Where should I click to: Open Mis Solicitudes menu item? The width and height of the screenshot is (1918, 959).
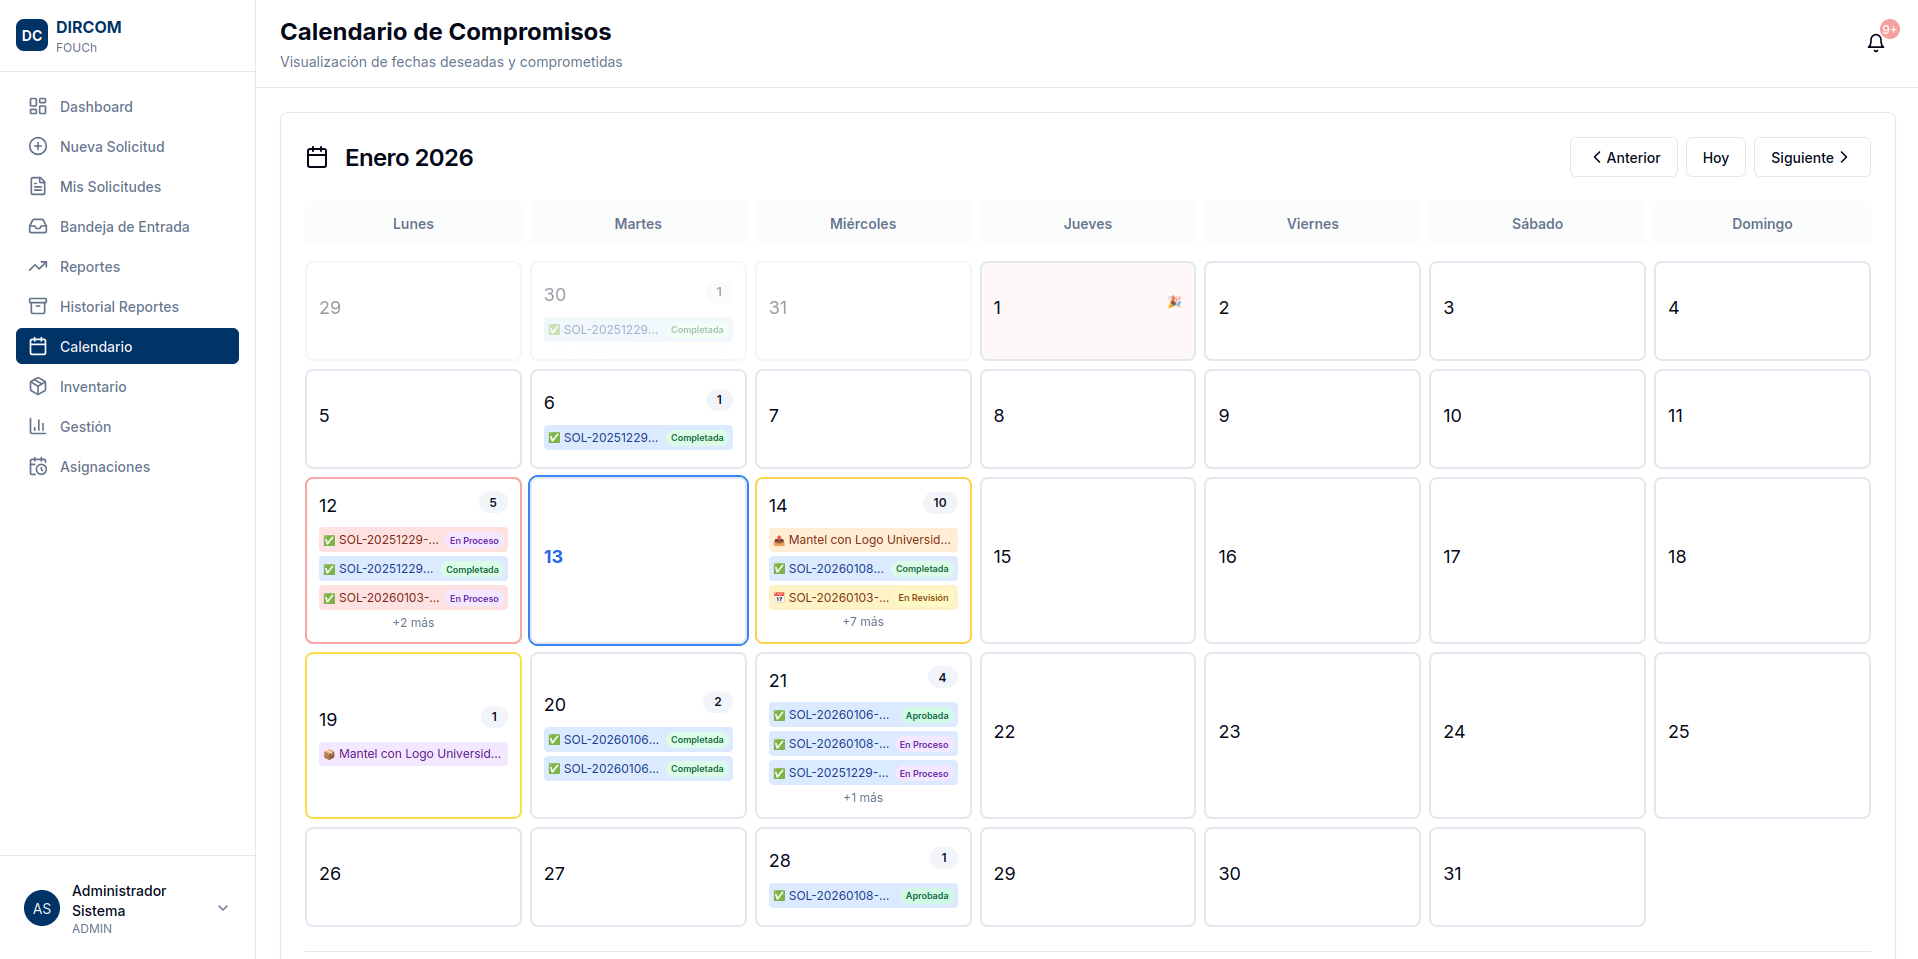click(127, 186)
